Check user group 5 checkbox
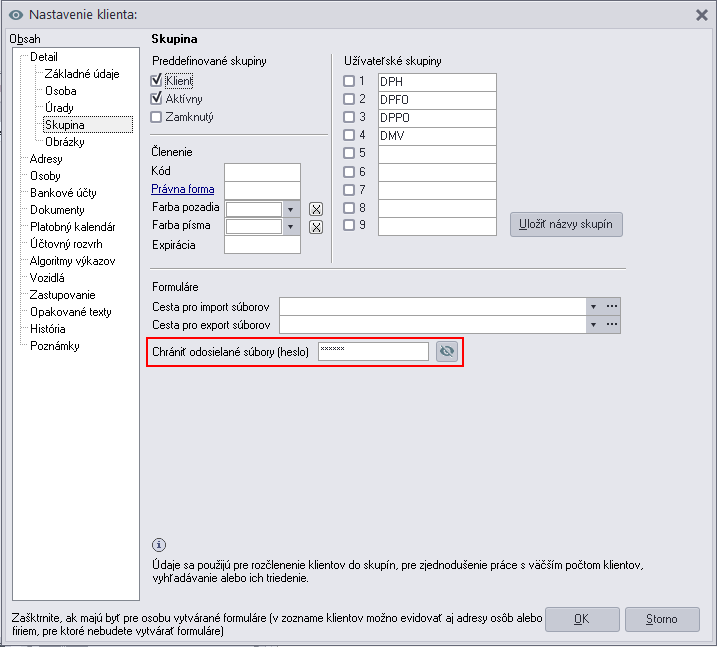This screenshot has width=717, height=647. click(349, 153)
